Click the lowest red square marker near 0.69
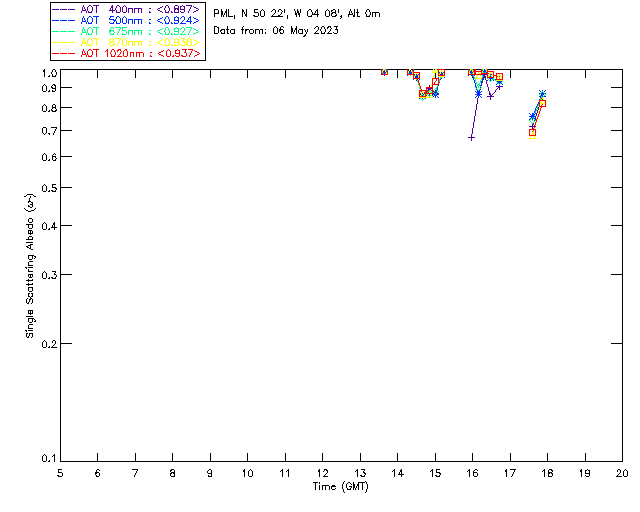This screenshot has height=512, width=640. 532,133
